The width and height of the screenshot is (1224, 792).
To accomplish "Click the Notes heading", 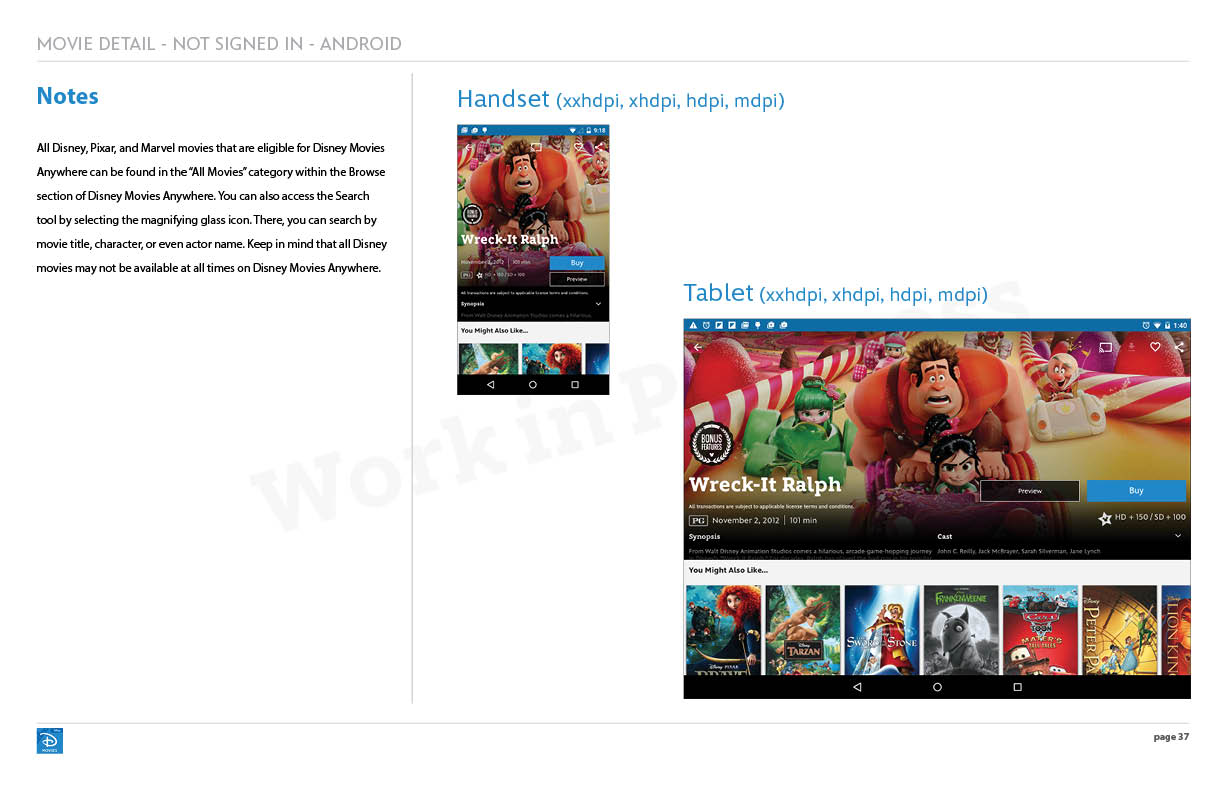I will pyautogui.click(x=67, y=97).
